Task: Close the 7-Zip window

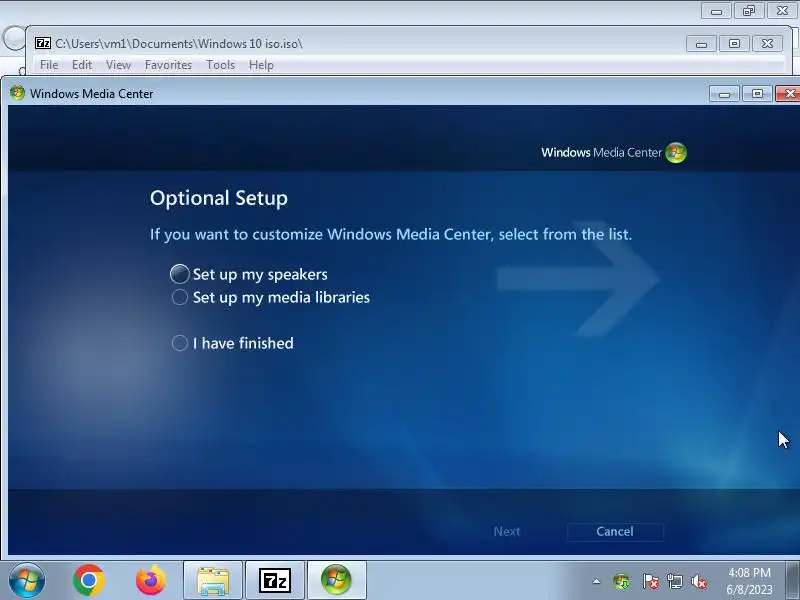Action: (x=767, y=44)
